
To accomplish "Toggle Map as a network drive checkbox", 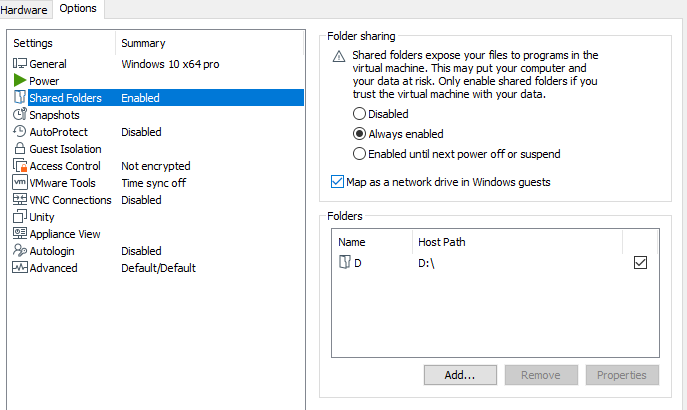I will (336, 182).
